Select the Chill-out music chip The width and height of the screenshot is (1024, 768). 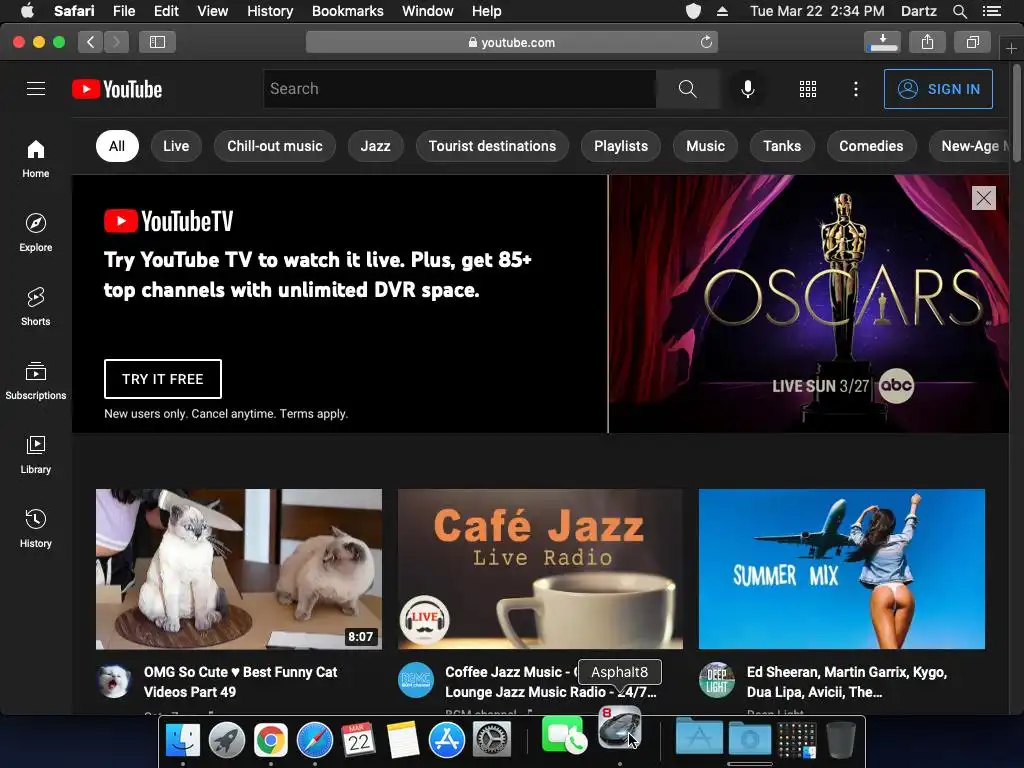pyautogui.click(x=275, y=146)
